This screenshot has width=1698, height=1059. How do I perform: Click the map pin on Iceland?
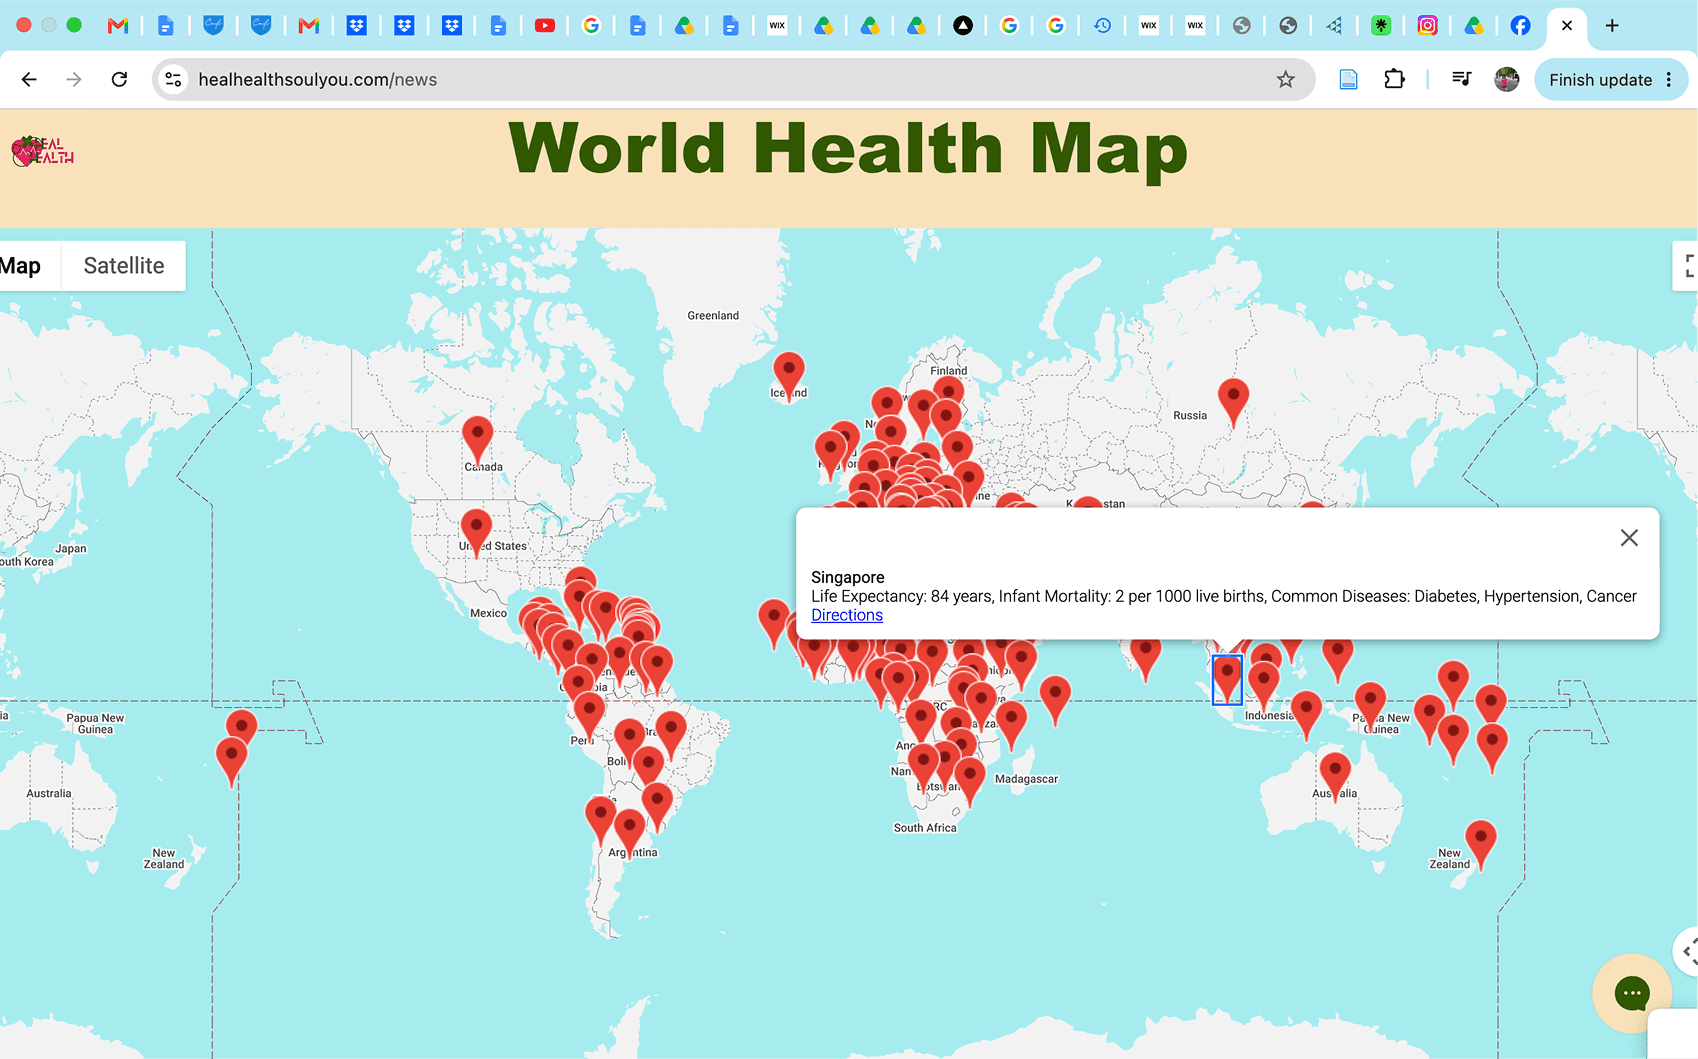point(789,375)
